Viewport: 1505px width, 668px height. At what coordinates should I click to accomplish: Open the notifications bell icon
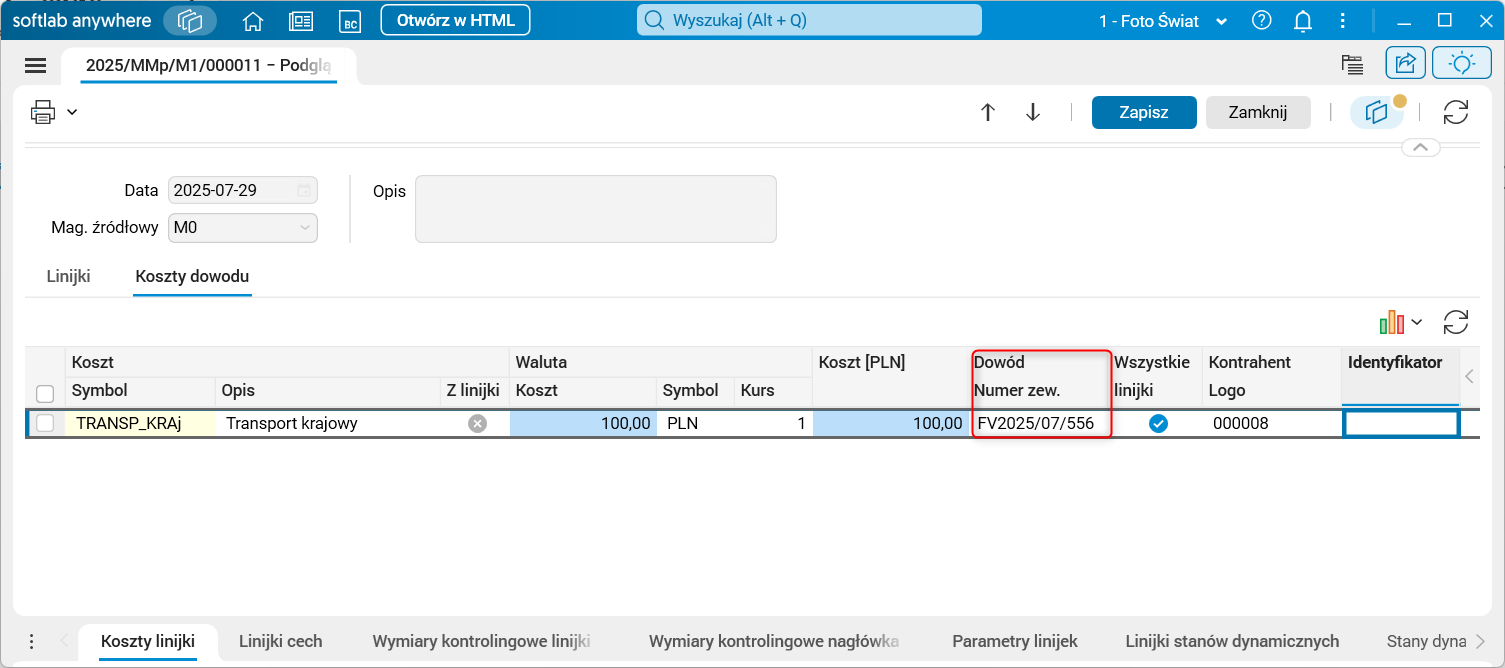[x=1303, y=21]
